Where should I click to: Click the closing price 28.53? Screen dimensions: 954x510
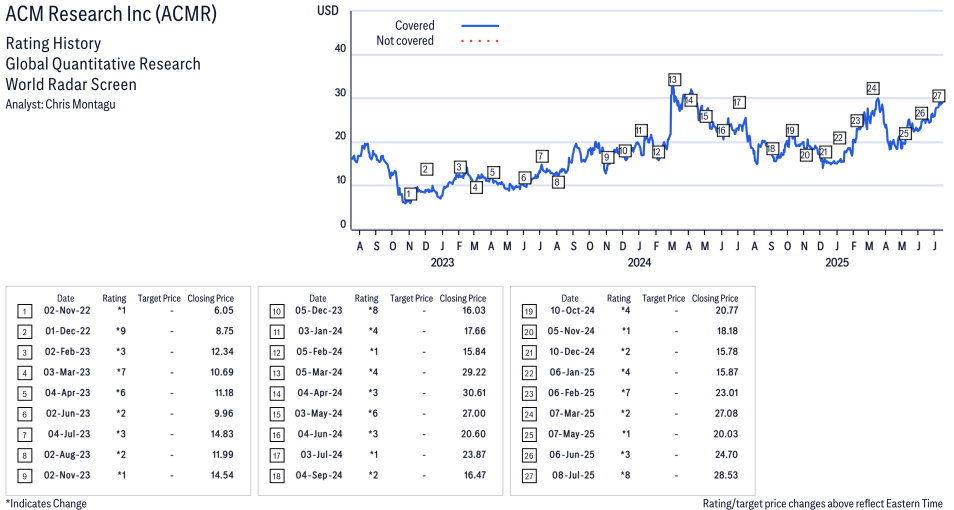[726, 476]
